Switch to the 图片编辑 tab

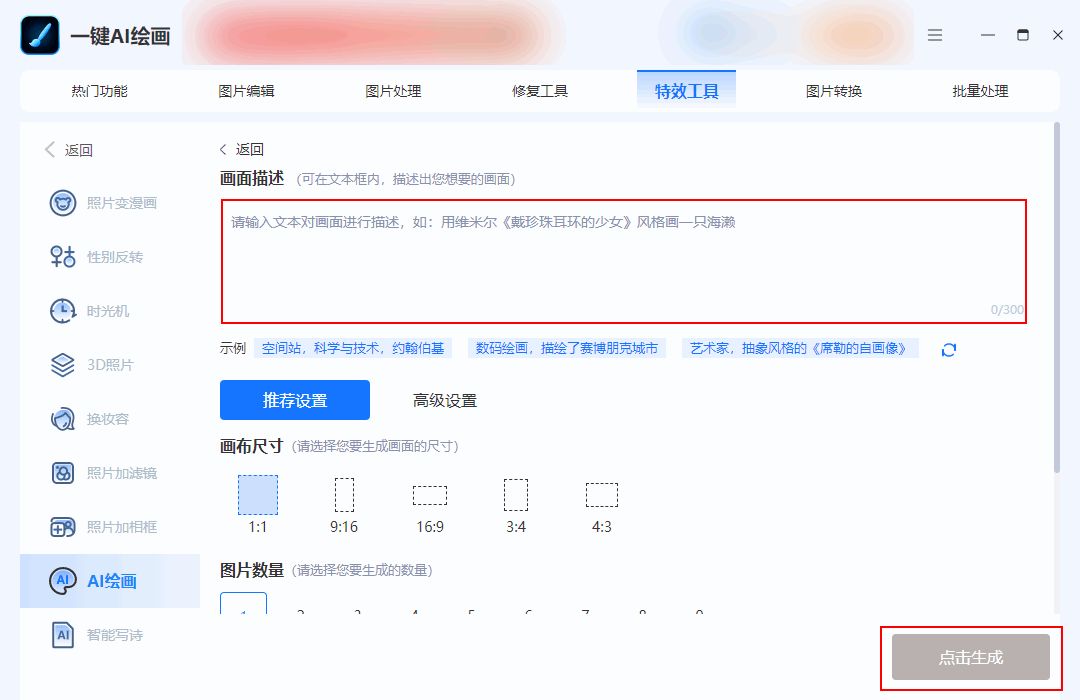coord(246,91)
